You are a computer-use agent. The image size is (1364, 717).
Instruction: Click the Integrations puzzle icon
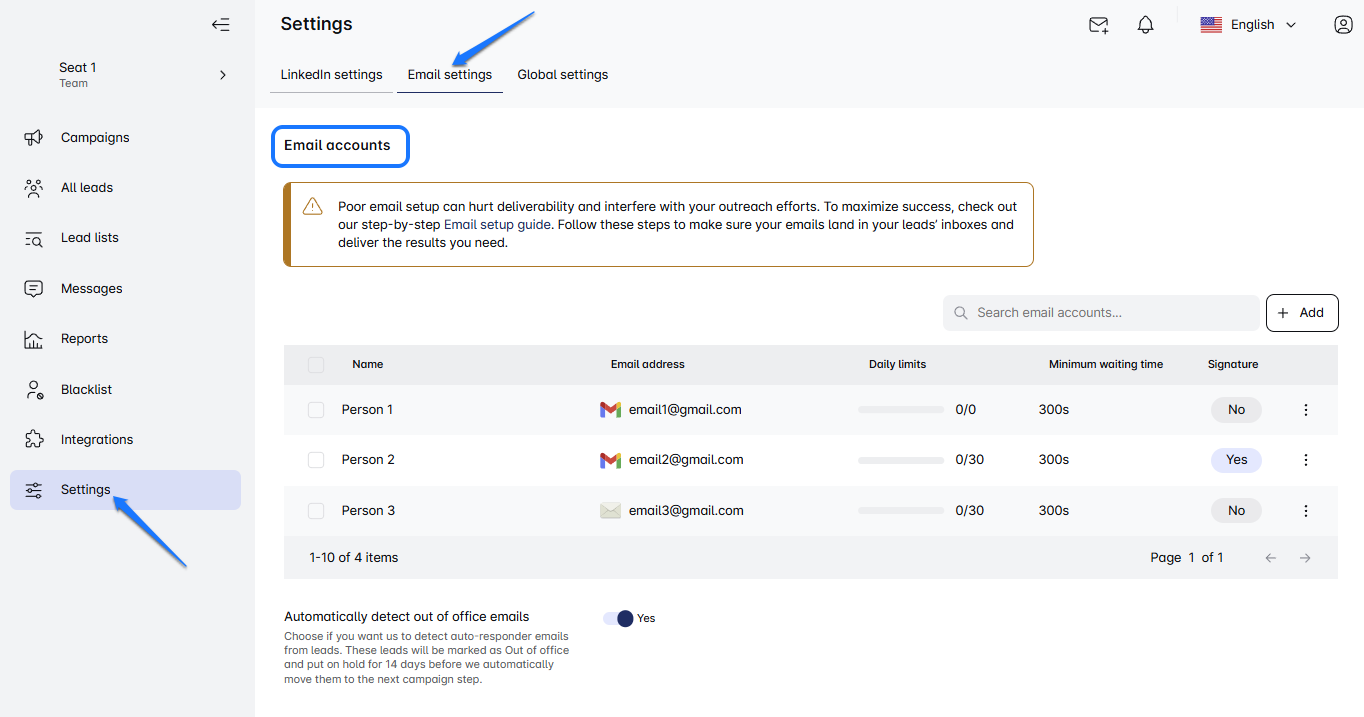pos(34,439)
